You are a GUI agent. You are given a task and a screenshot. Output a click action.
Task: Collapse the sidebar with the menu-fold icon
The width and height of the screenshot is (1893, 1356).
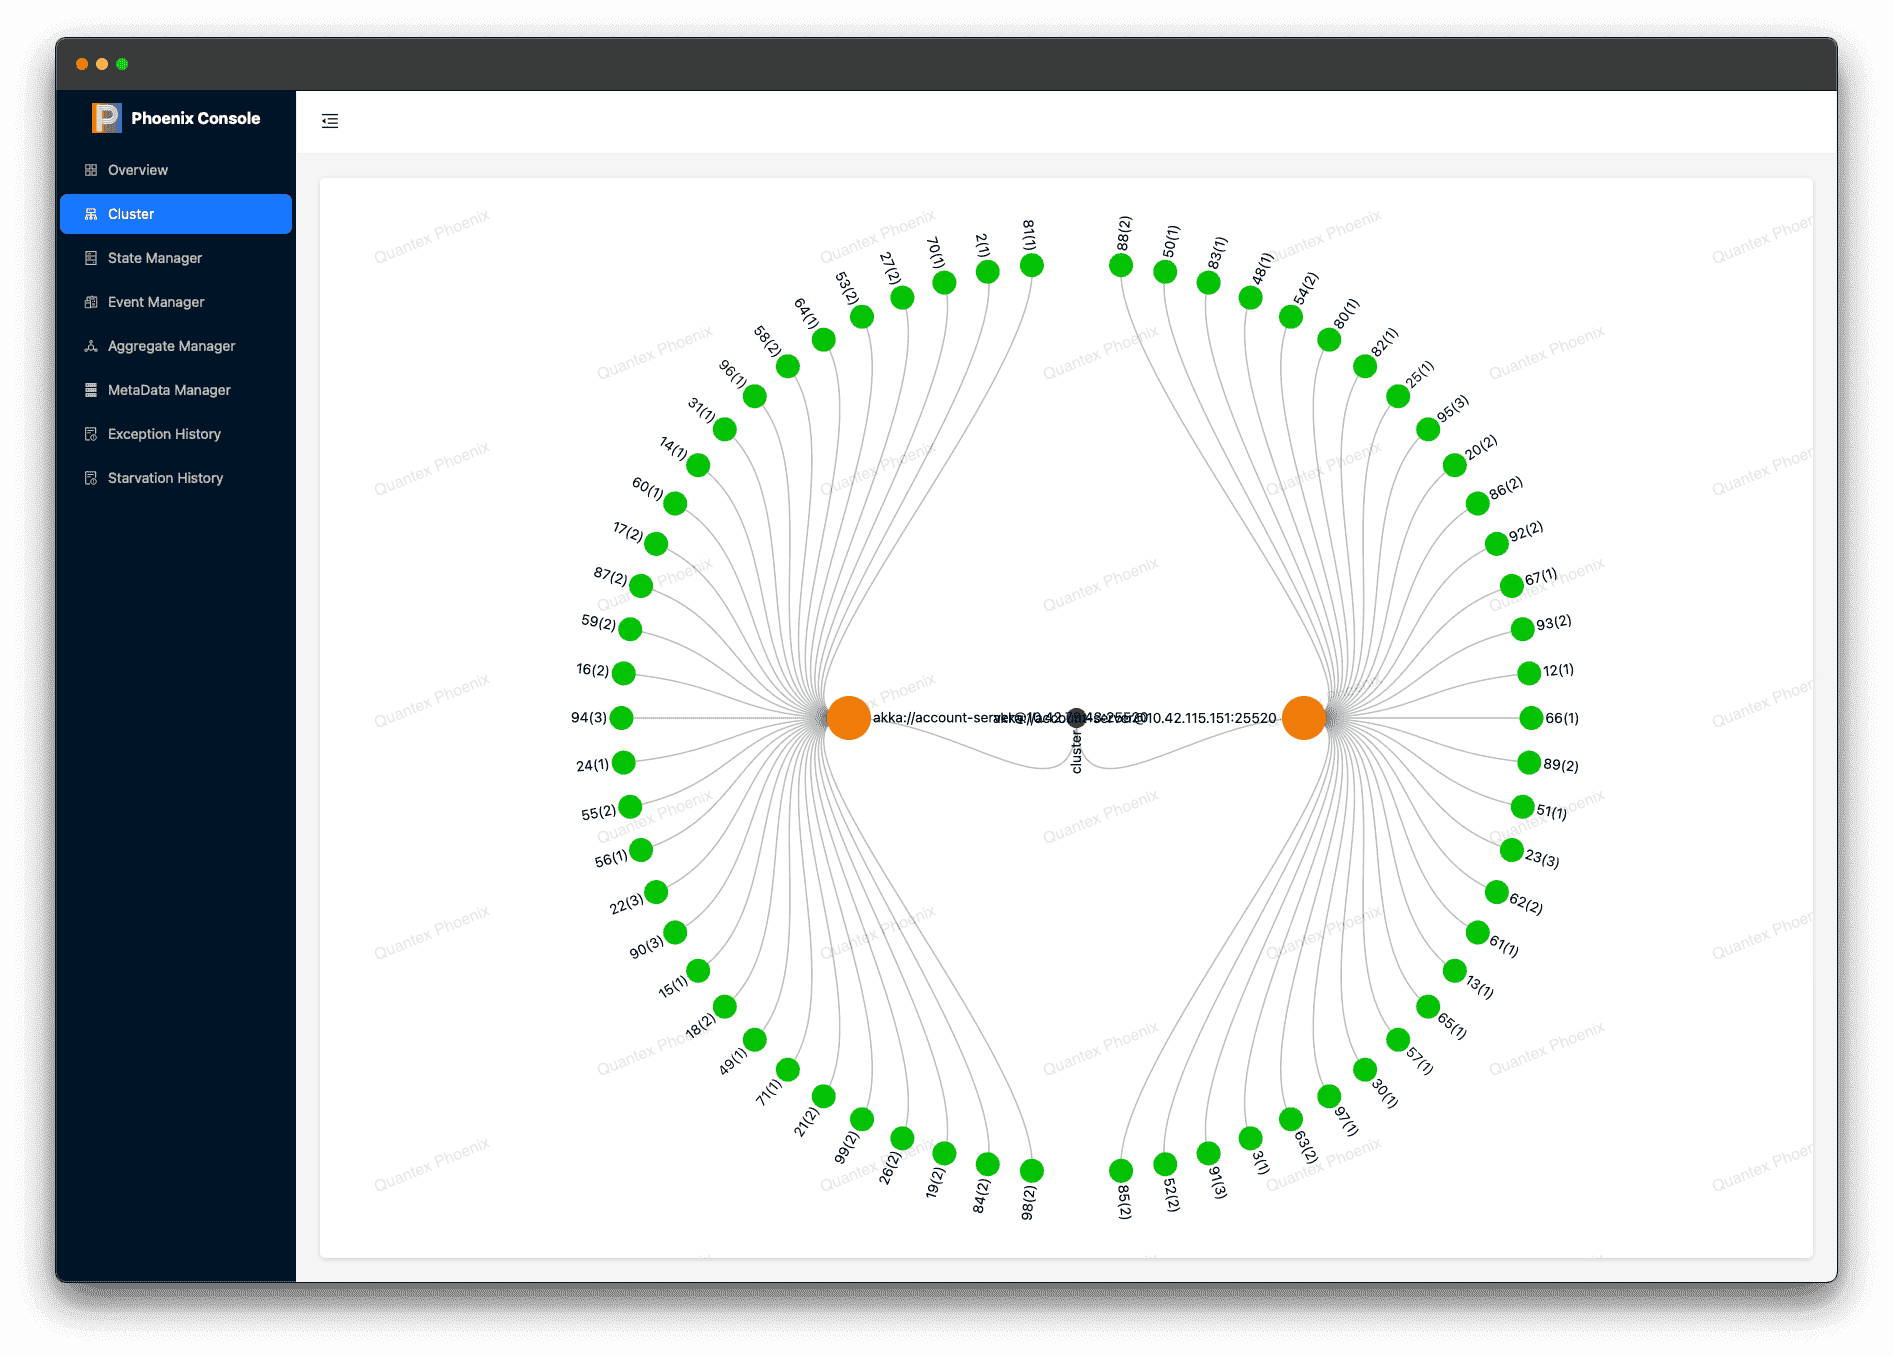click(330, 121)
